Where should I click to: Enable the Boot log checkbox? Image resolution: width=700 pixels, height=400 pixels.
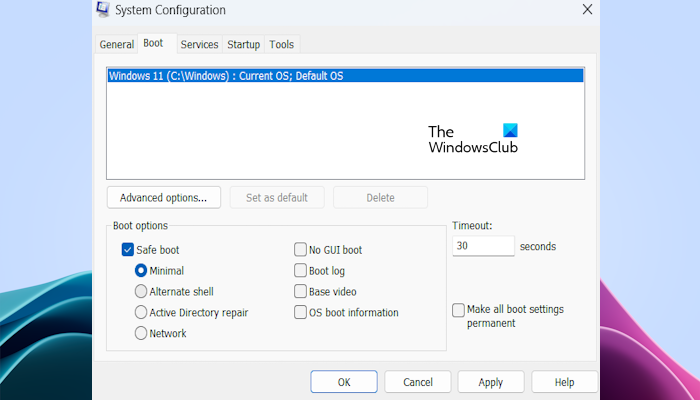point(300,271)
